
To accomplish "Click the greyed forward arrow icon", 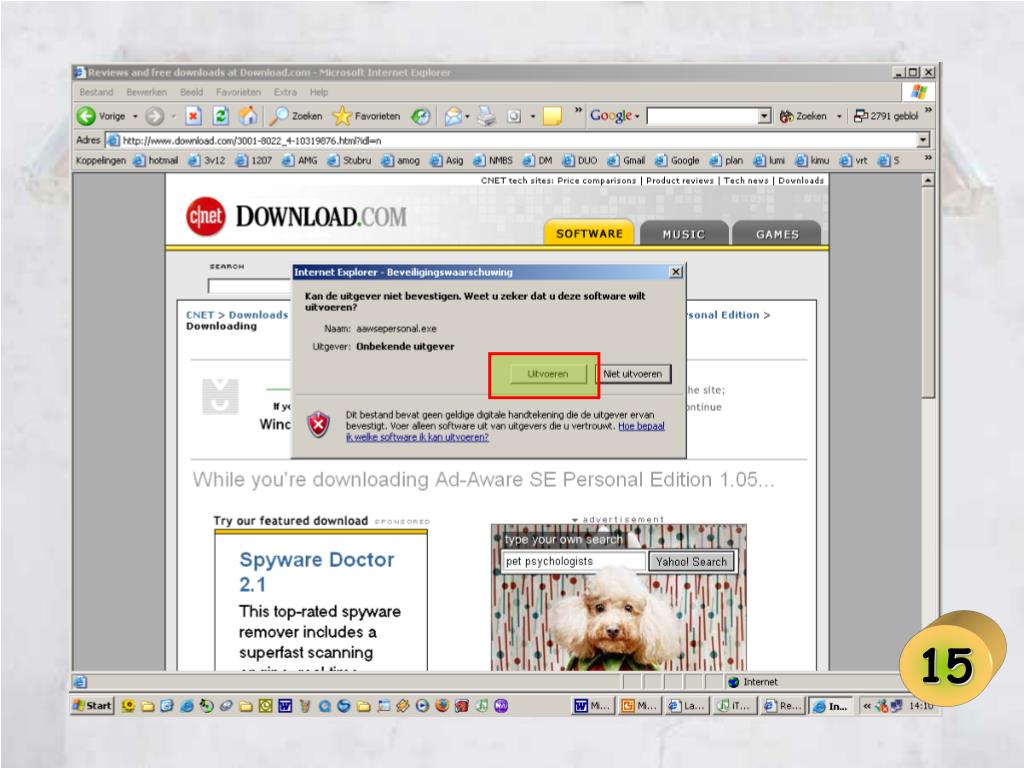I will pyautogui.click(x=154, y=116).
